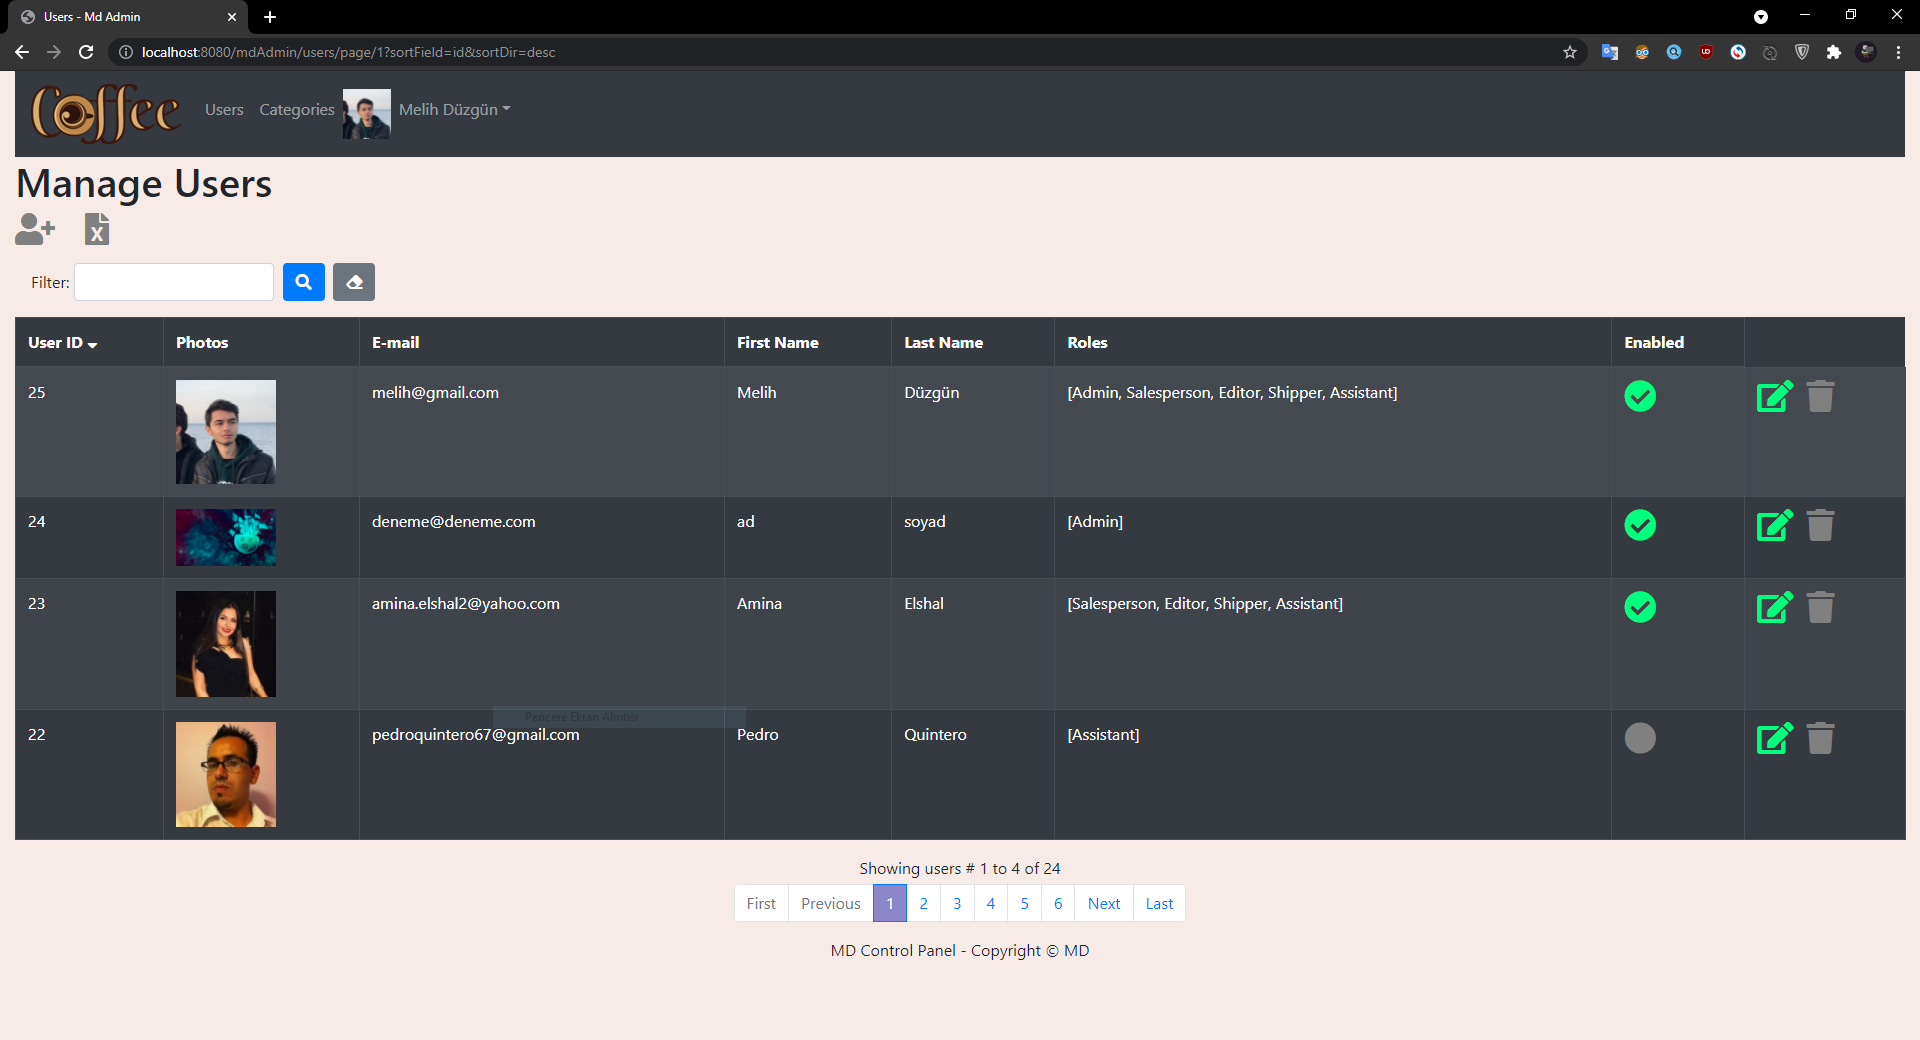Click the blue search filter button
This screenshot has height=1040, width=1920.
click(x=304, y=282)
